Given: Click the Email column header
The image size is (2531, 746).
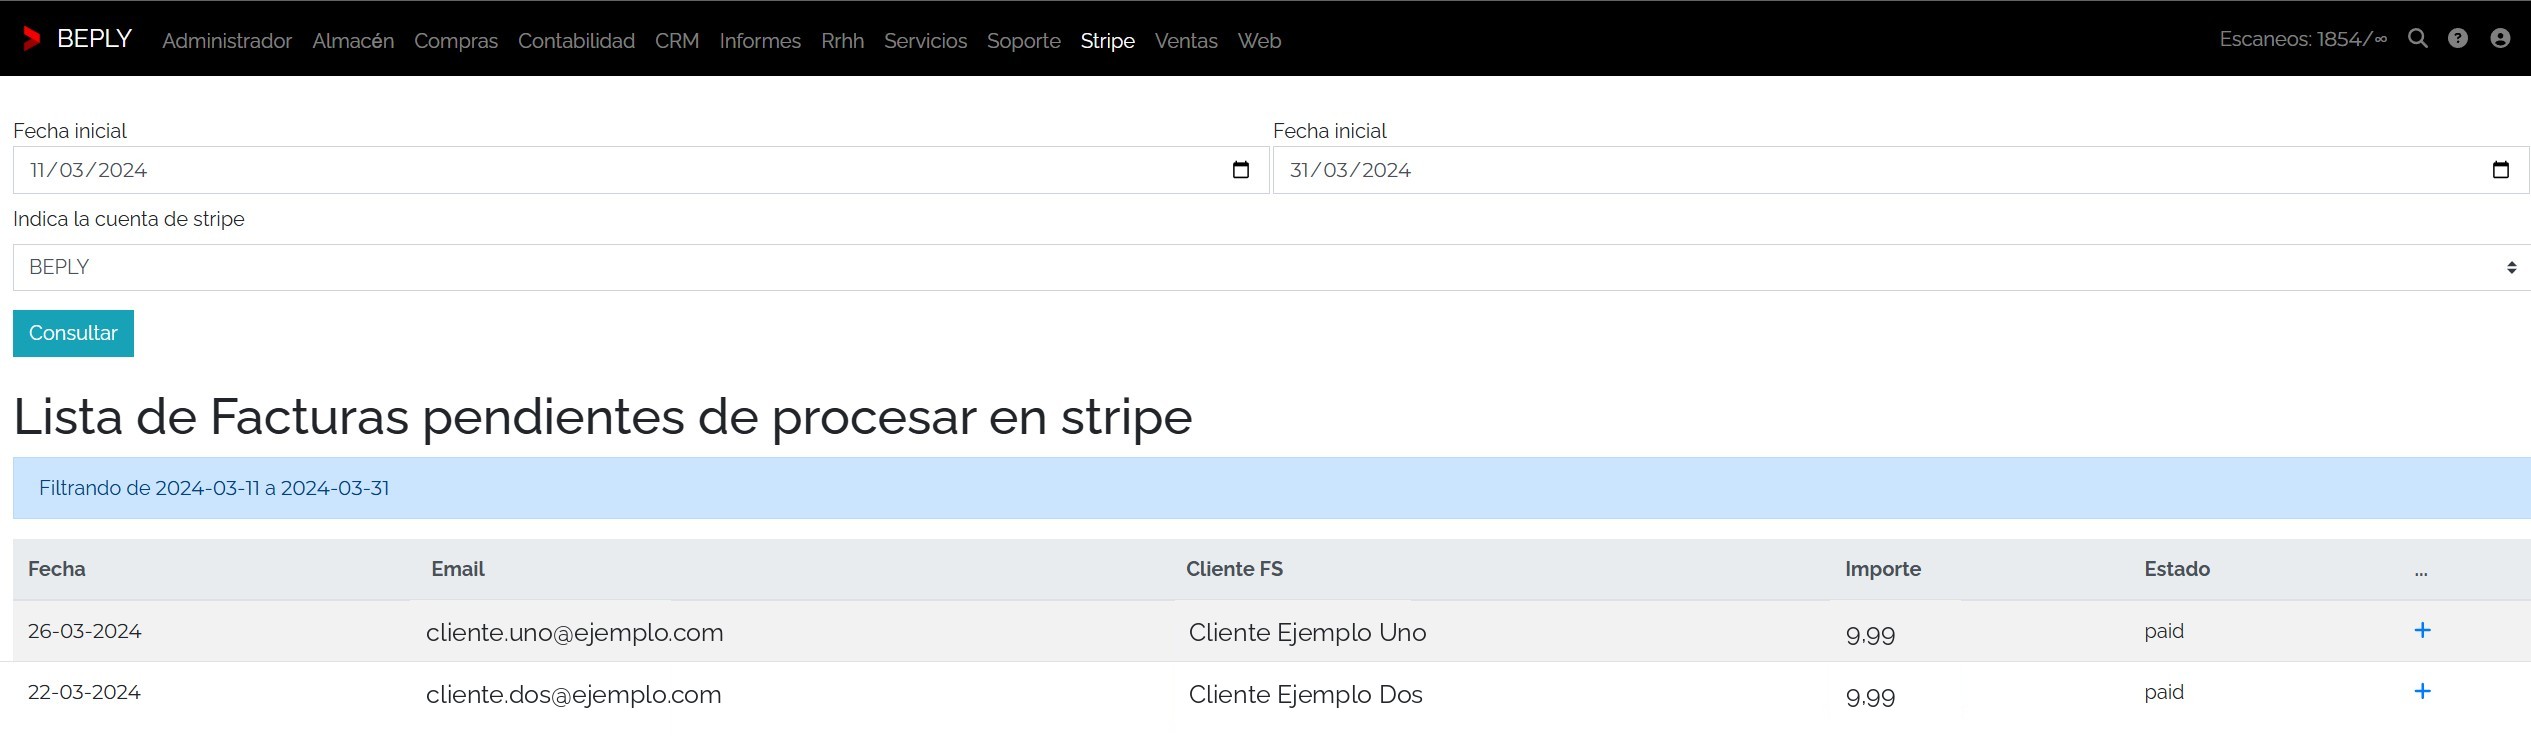Looking at the screenshot, I should click(x=458, y=569).
